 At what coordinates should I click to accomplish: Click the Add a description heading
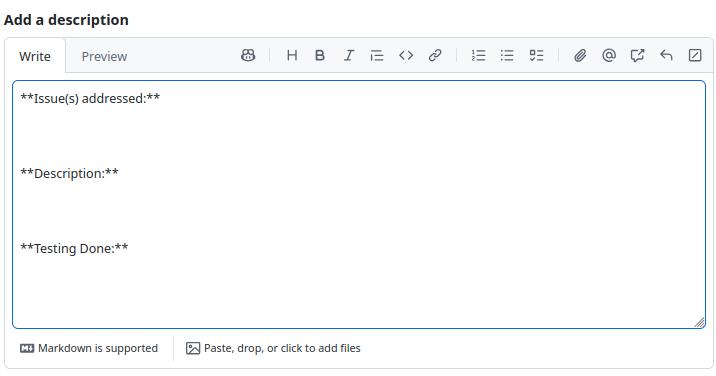(66, 20)
